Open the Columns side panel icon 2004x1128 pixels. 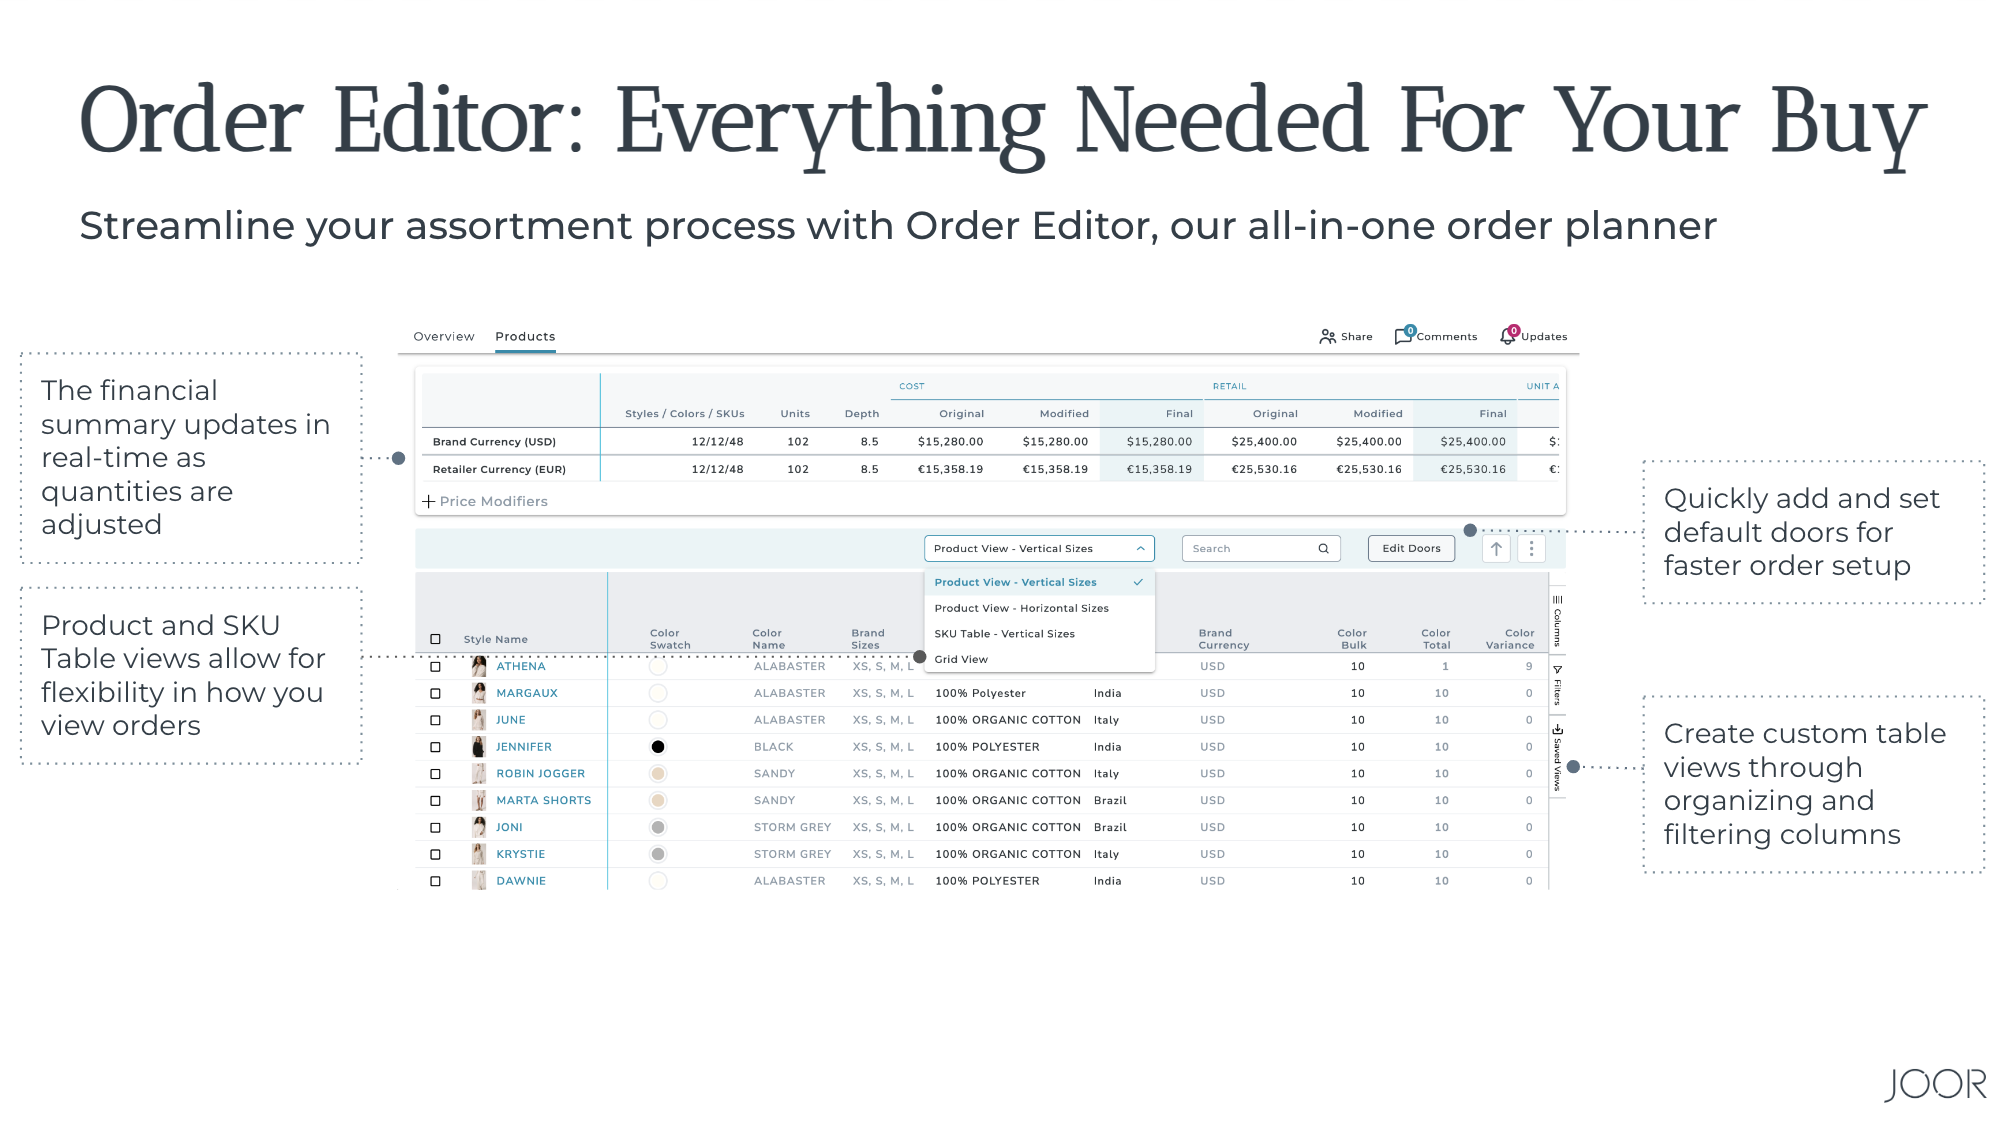click(1557, 621)
